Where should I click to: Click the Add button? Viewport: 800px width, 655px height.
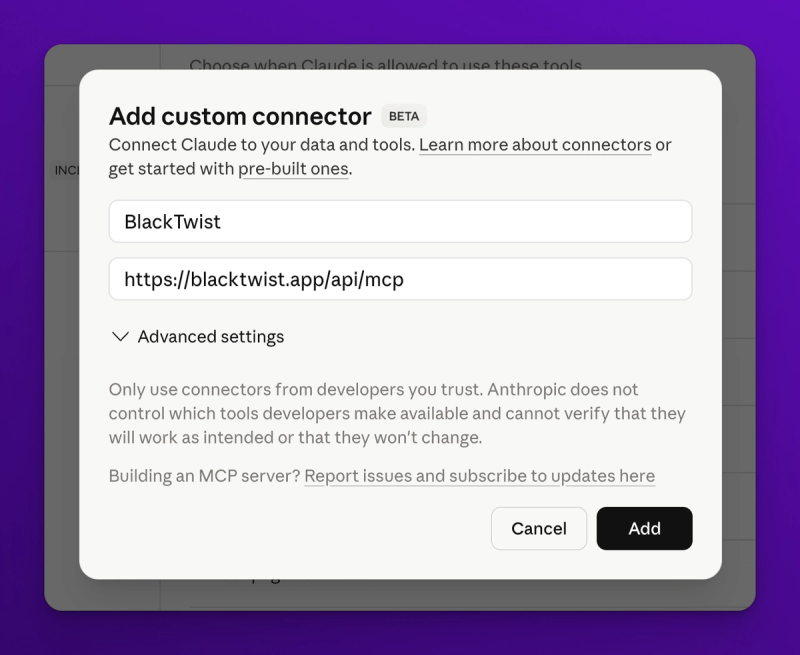644,528
